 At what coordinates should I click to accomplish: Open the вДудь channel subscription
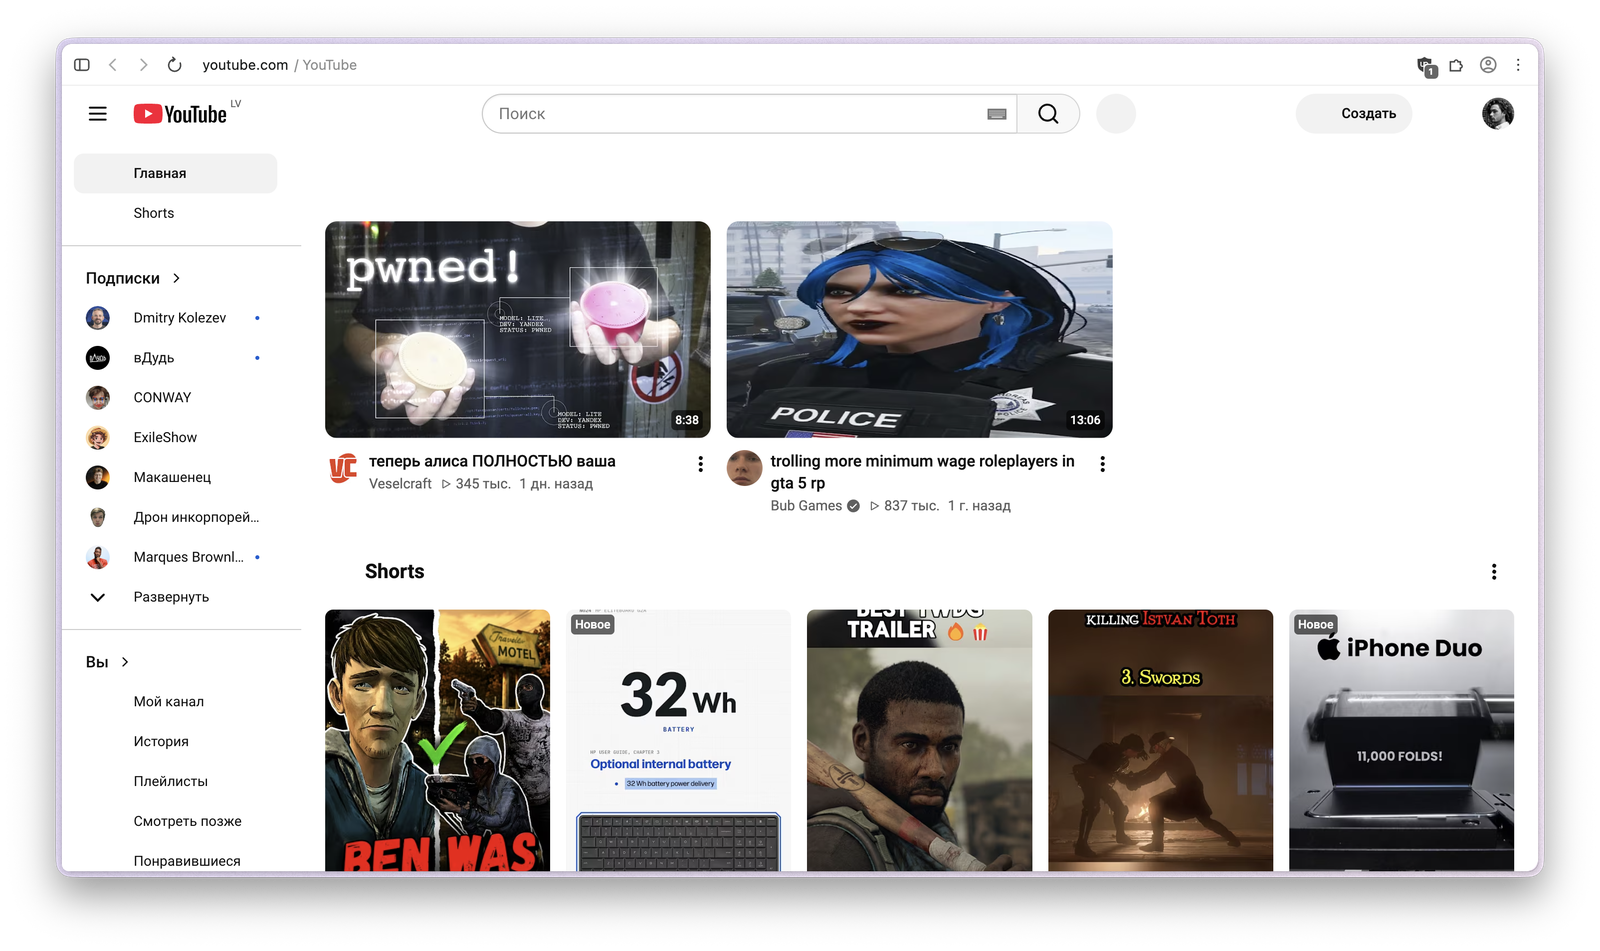tap(175, 358)
